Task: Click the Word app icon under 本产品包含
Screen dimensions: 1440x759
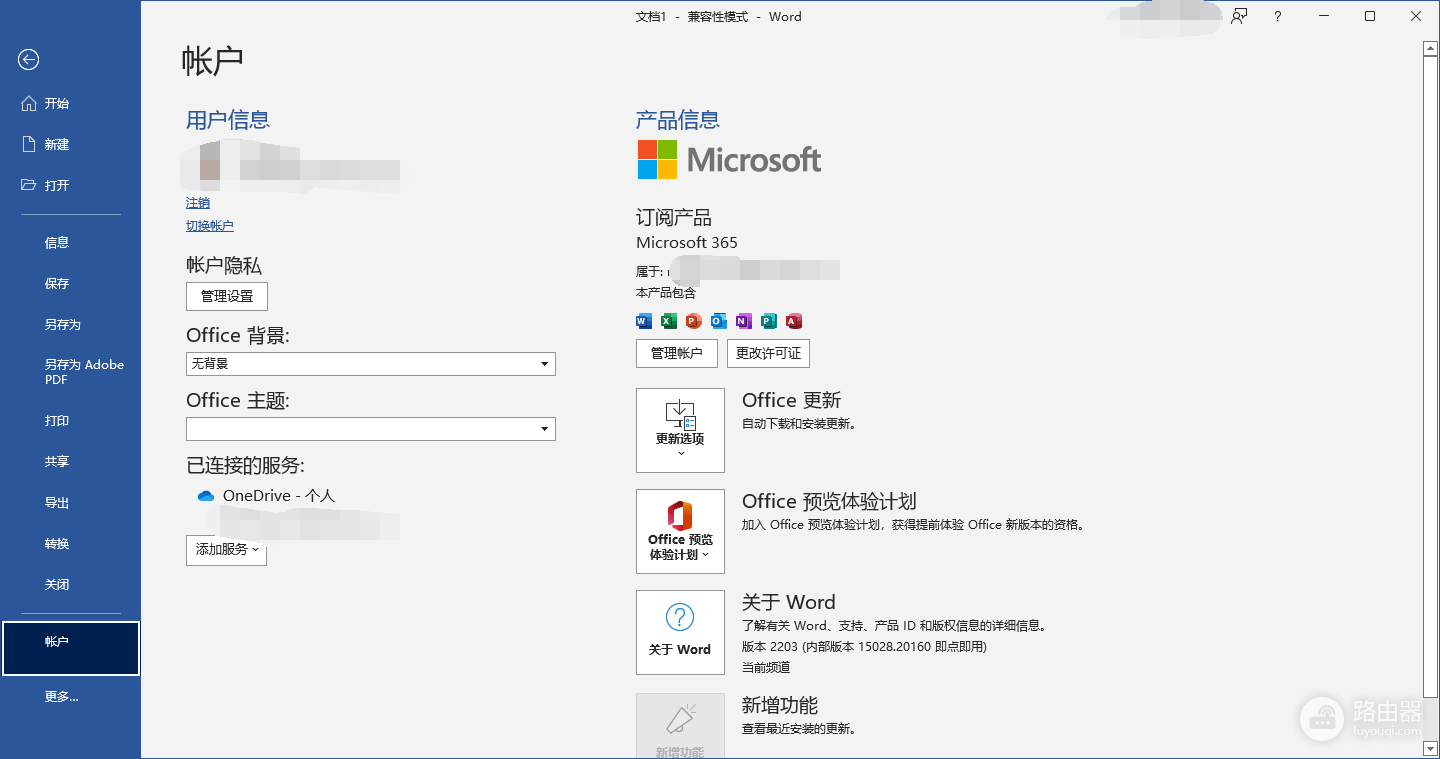Action: [644, 321]
